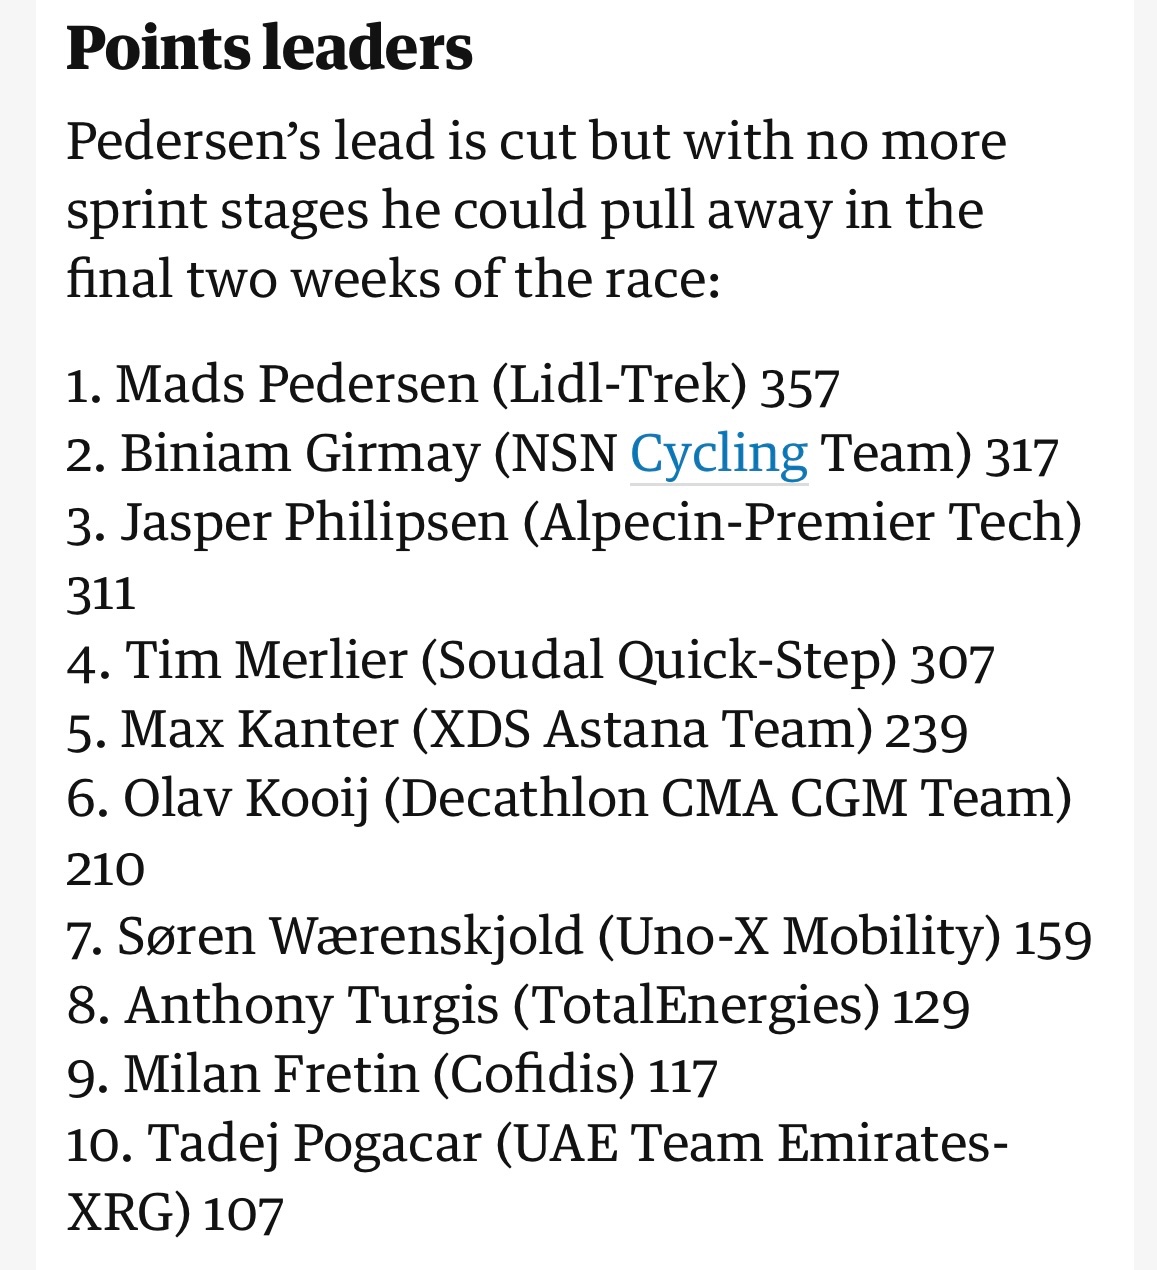Click the Biniam Girmay entry

click(562, 455)
